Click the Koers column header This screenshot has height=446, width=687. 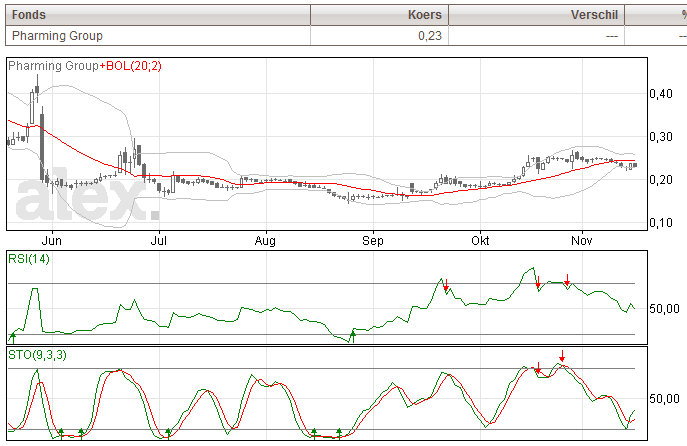tap(379, 15)
